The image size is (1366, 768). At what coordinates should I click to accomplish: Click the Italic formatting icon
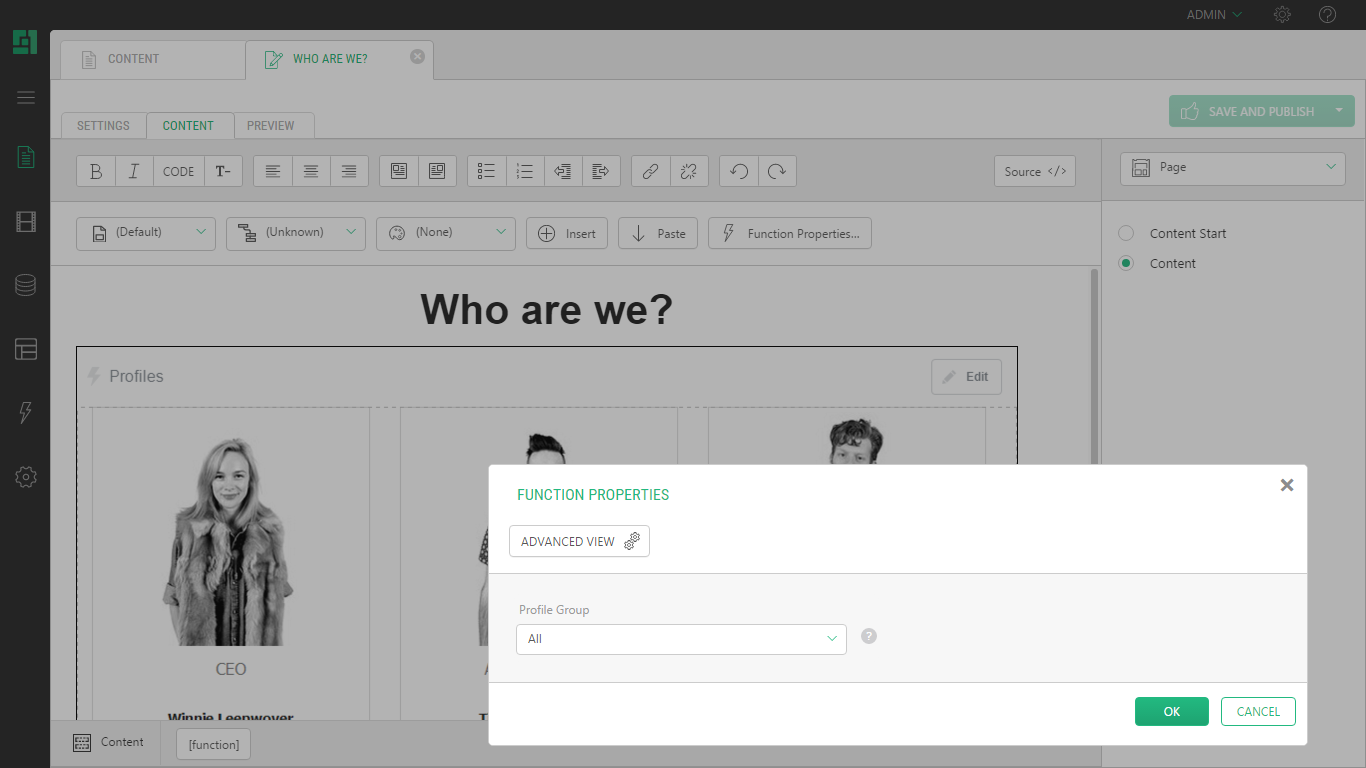coord(134,171)
